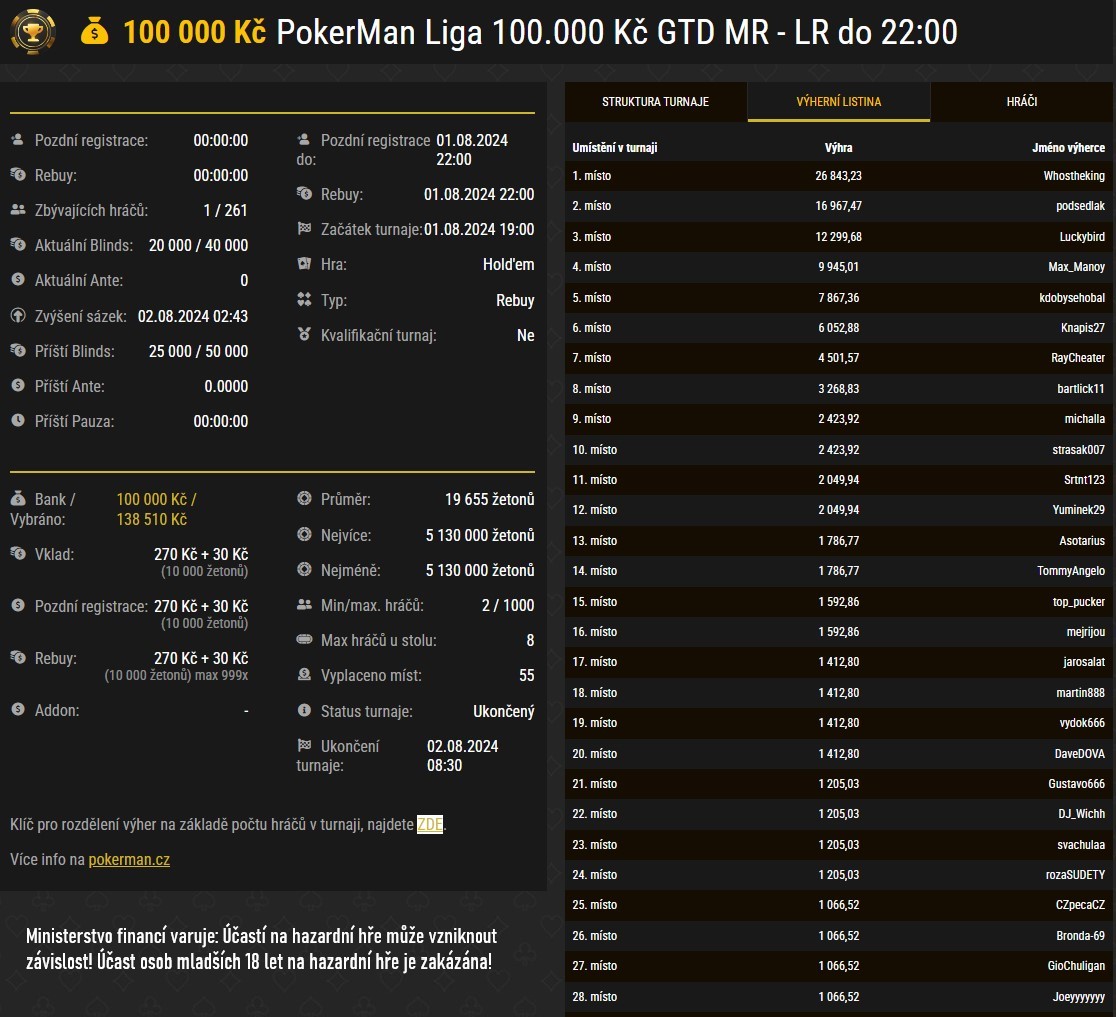Click the icon beside Typ
The image size is (1116, 1017).
304,299
